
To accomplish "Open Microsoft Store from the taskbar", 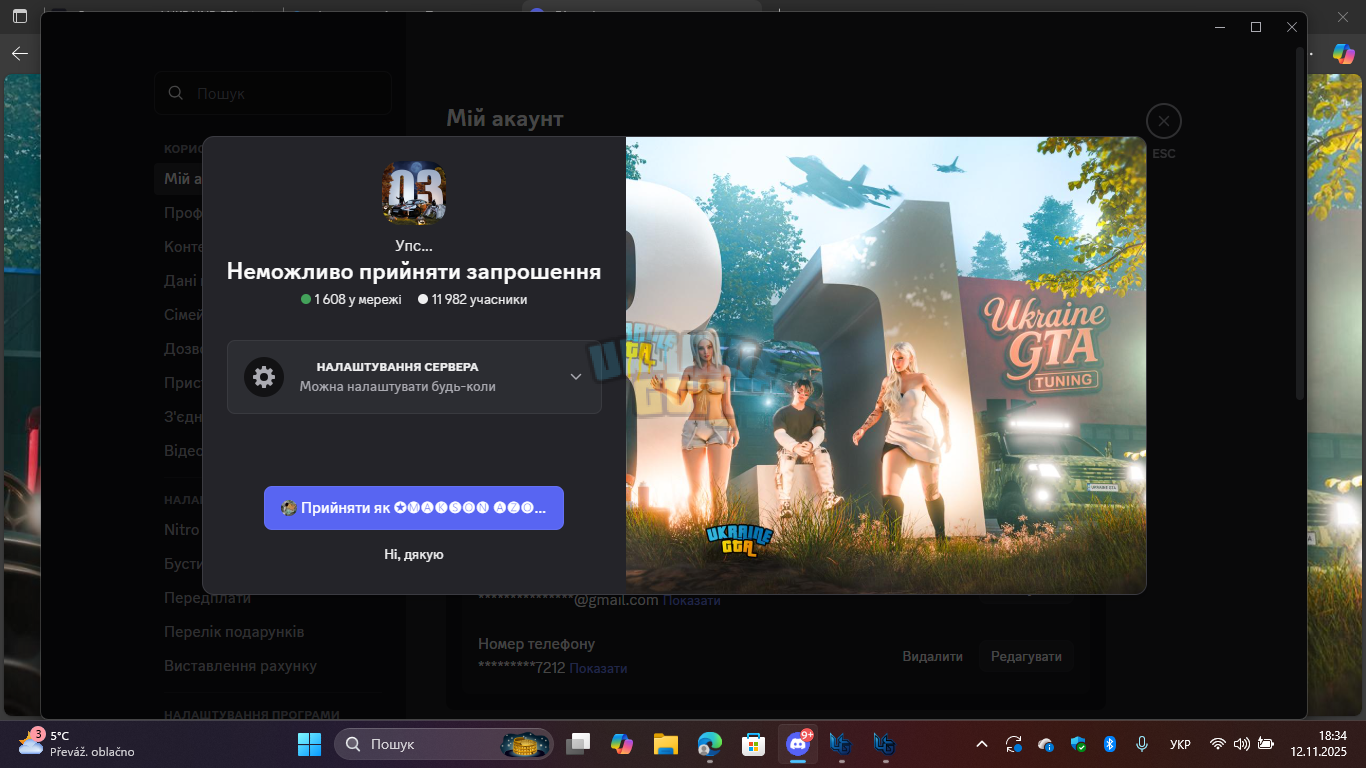I will coord(754,744).
